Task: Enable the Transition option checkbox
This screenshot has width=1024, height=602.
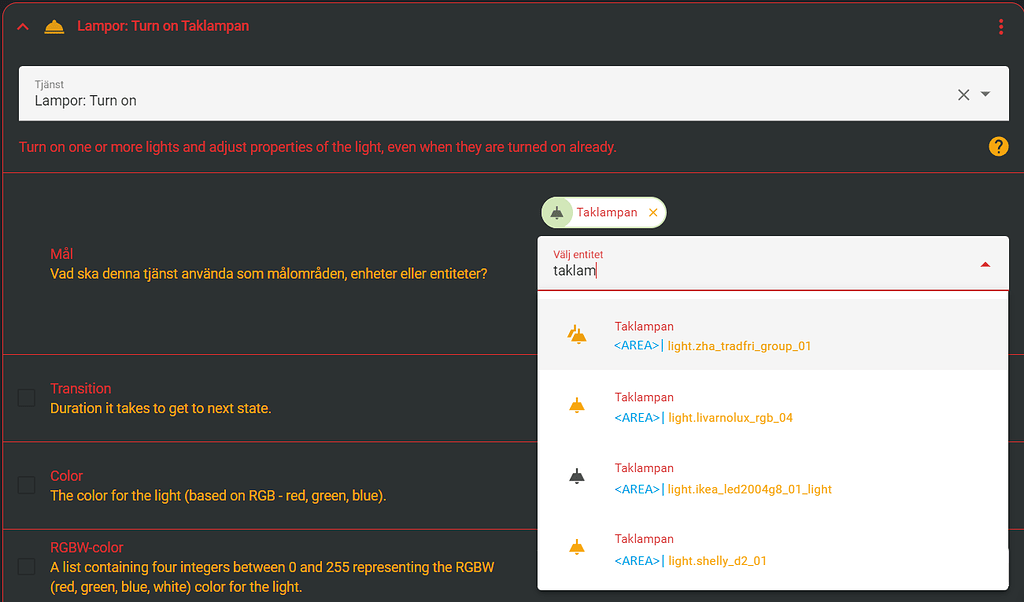Action: point(26,397)
